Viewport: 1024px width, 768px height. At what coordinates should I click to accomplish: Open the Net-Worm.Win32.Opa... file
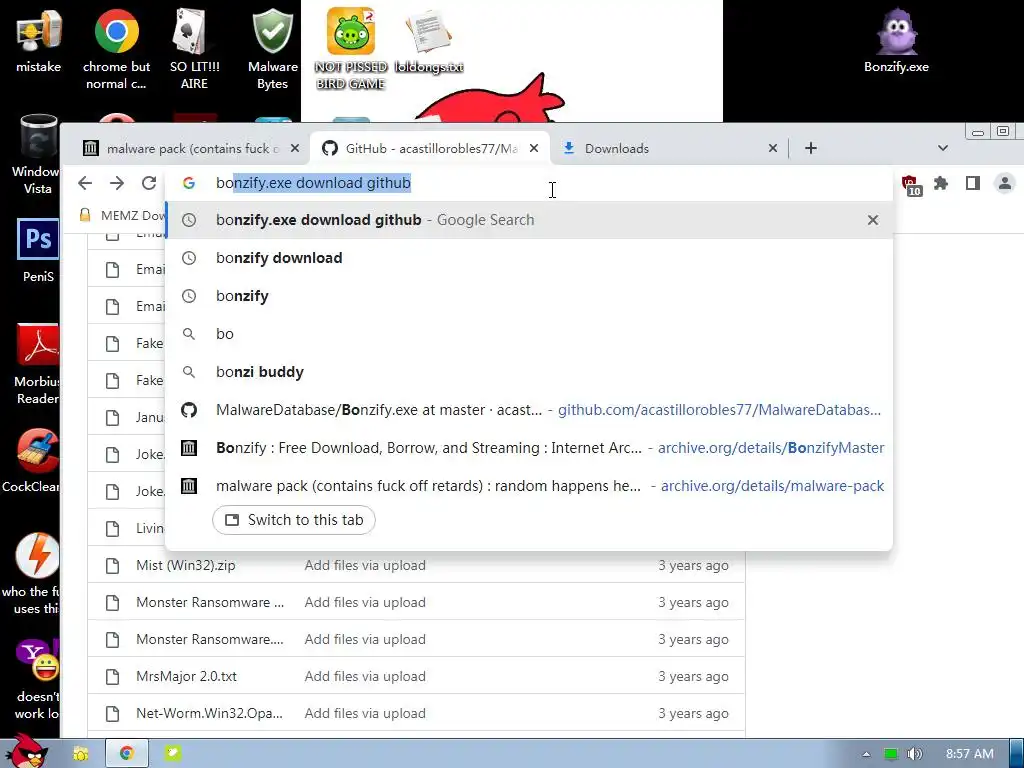pyautogui.click(x=209, y=713)
